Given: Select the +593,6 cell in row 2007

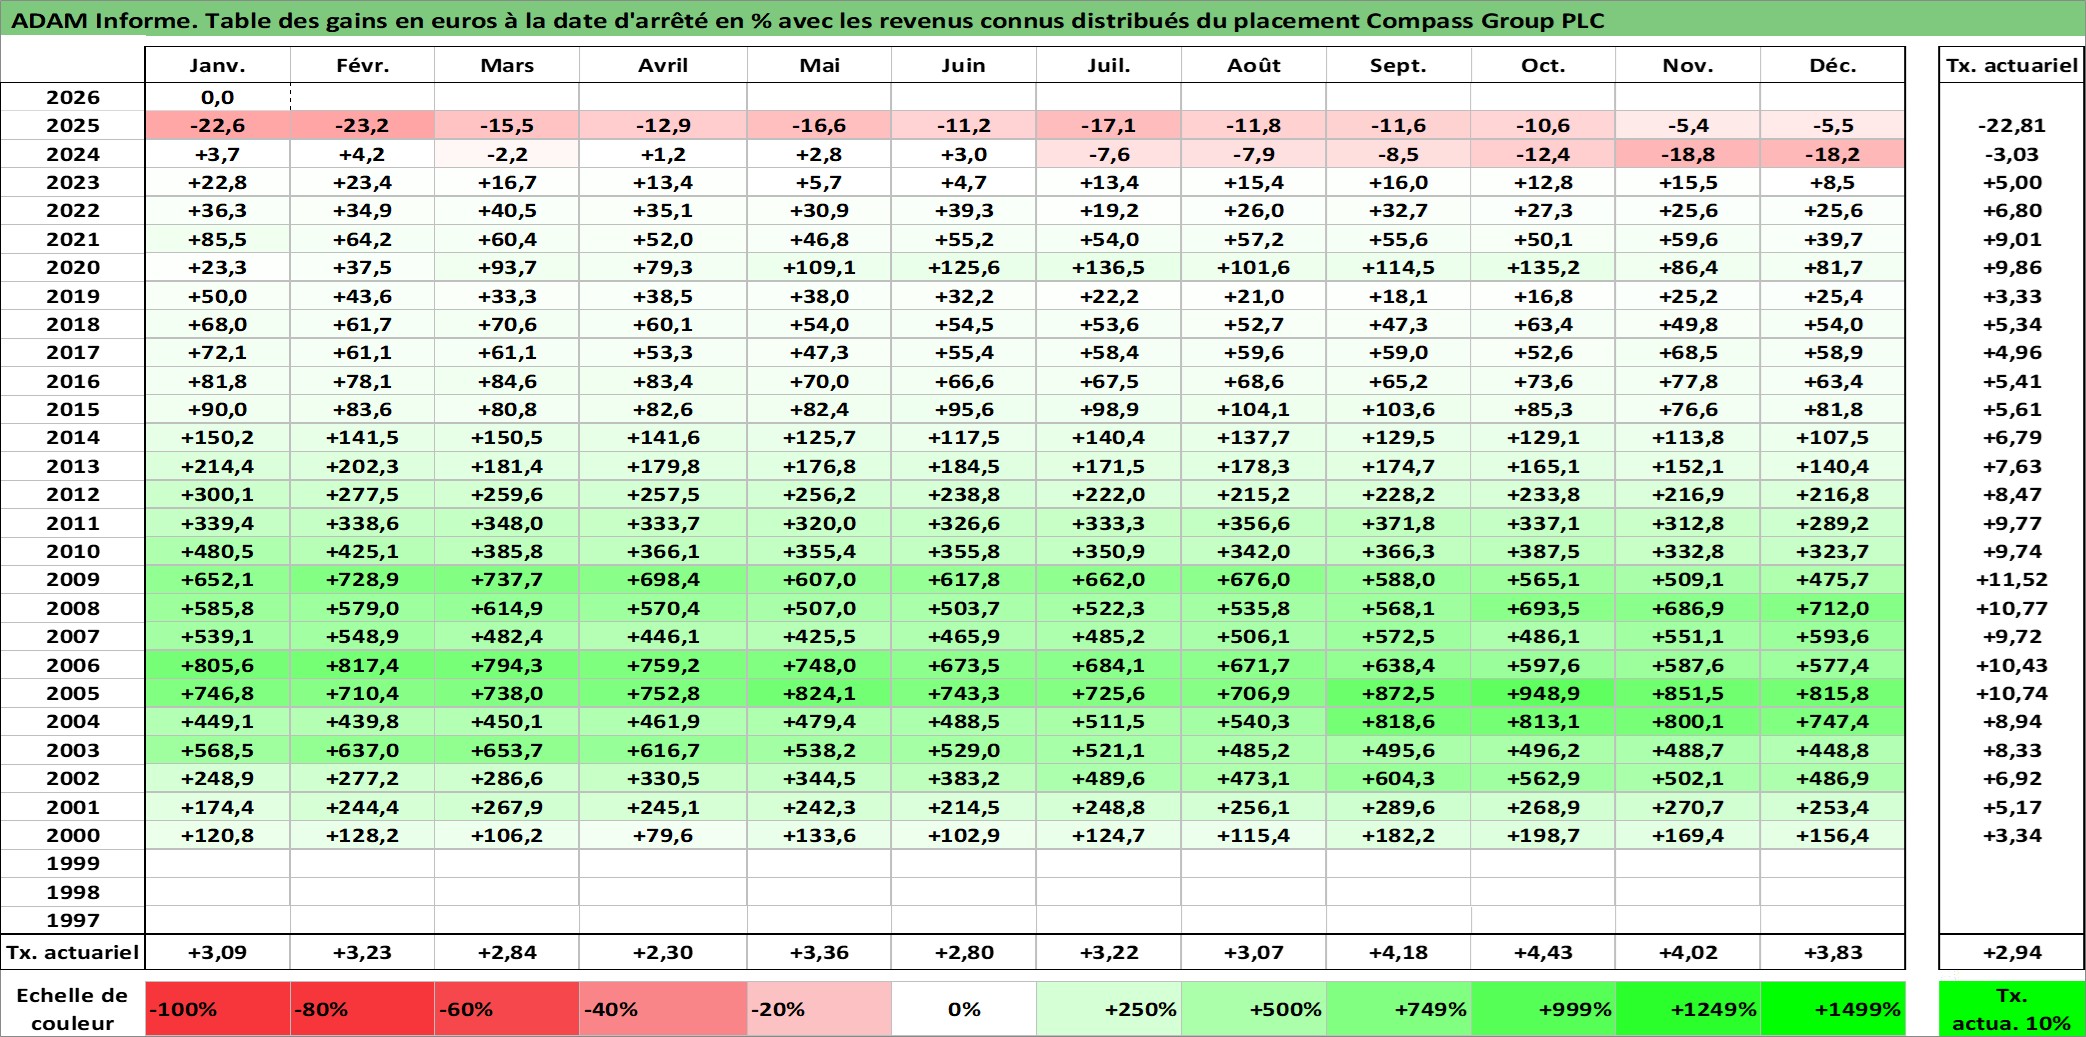Looking at the screenshot, I should click(1833, 636).
